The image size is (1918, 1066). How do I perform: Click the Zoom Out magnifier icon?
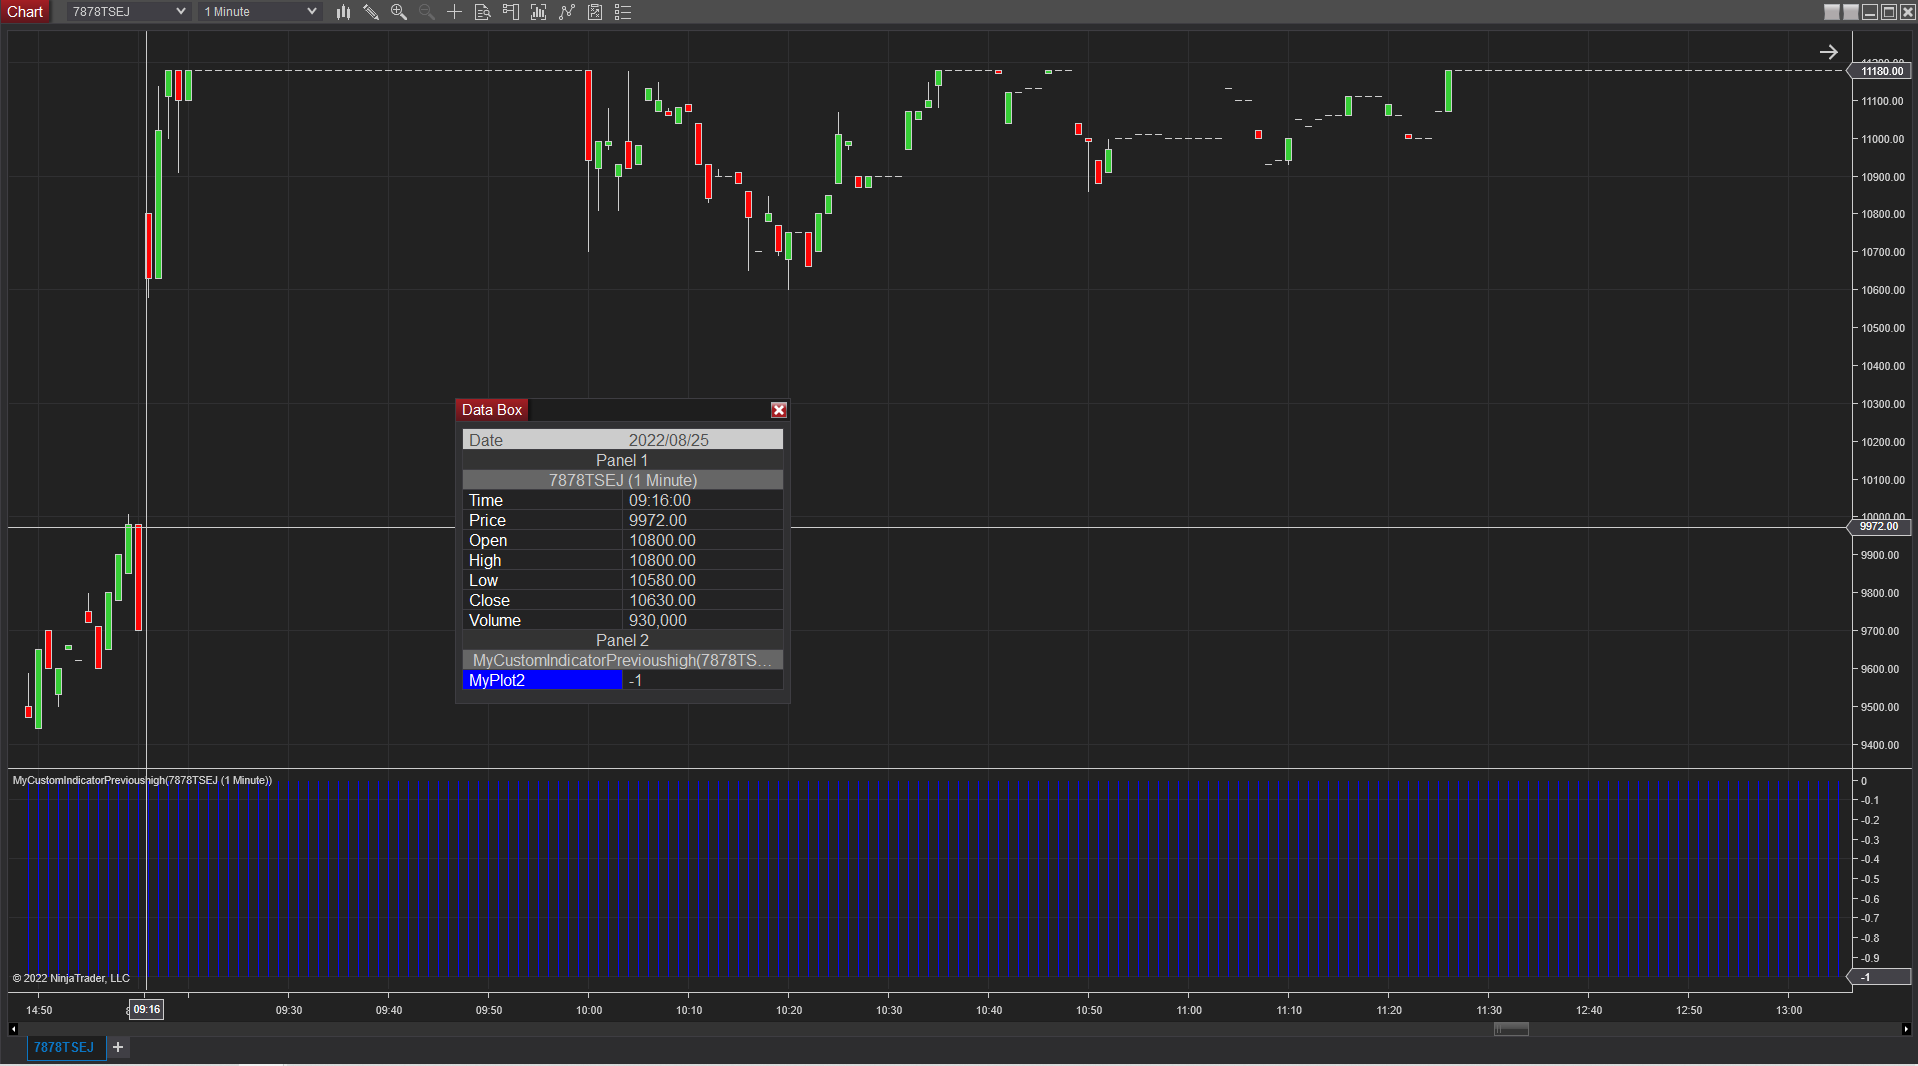click(427, 12)
